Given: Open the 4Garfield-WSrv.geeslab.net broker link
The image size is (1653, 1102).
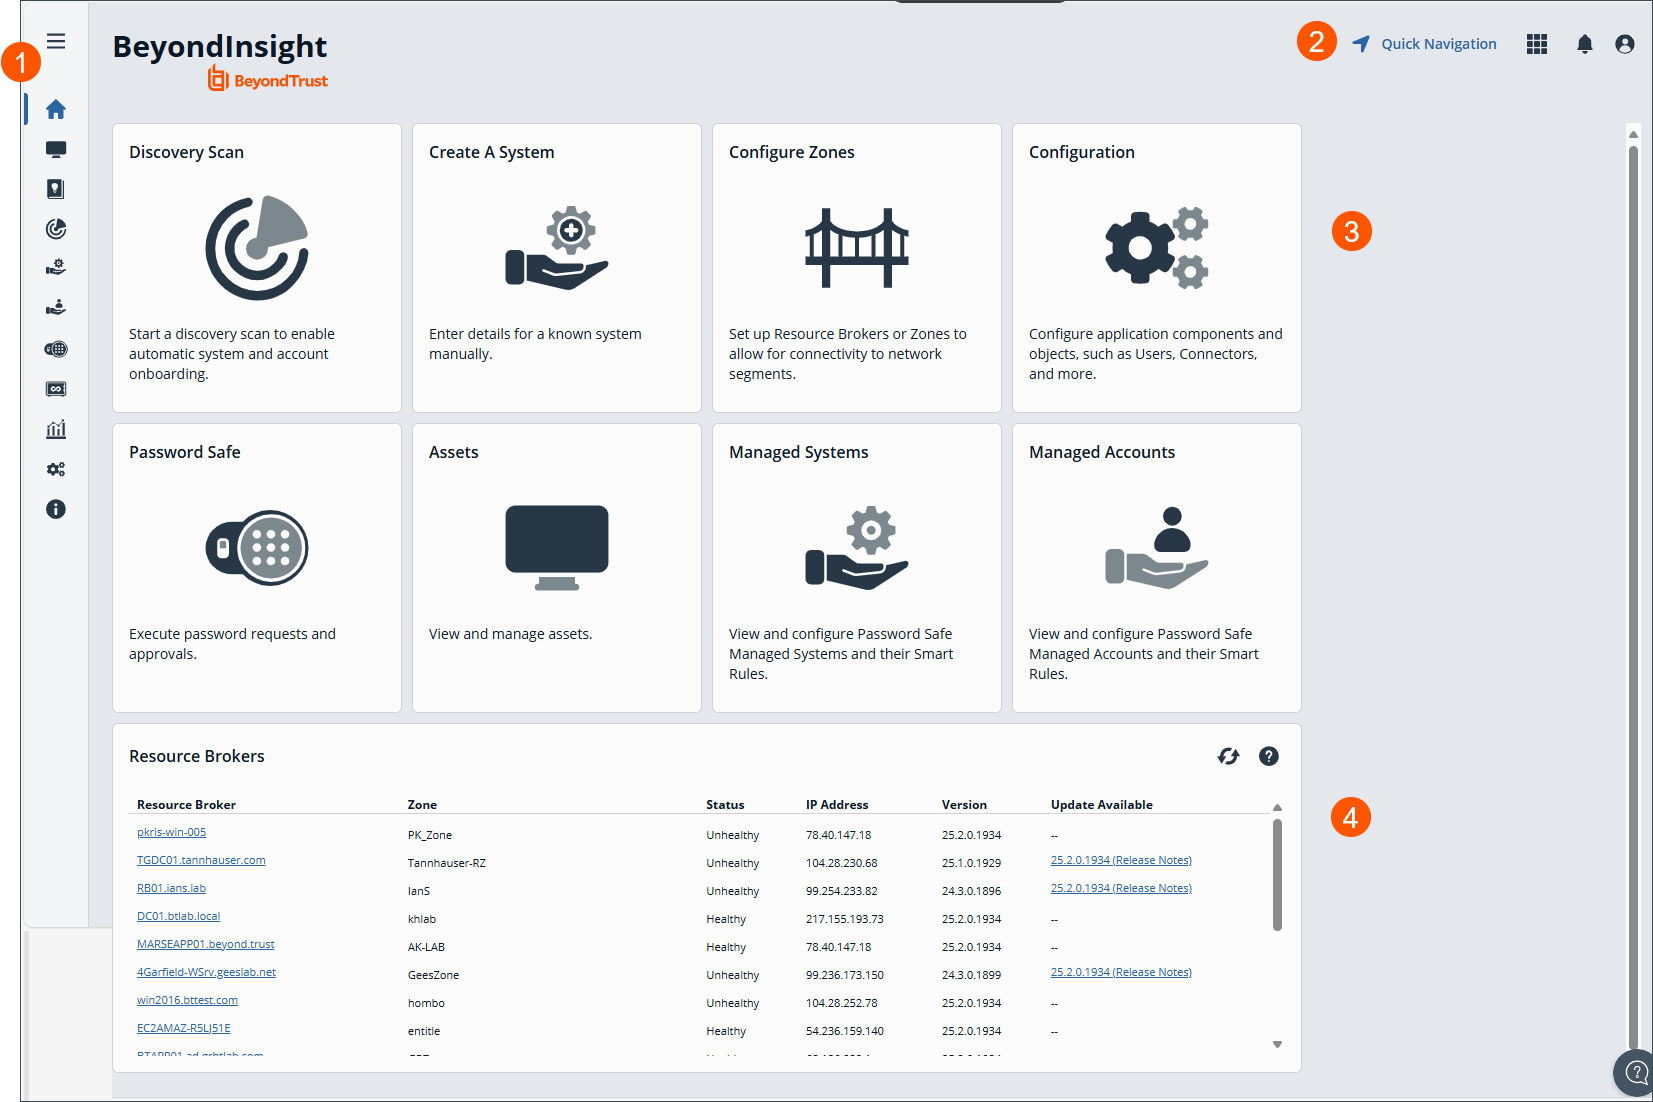Looking at the screenshot, I should click(x=206, y=972).
